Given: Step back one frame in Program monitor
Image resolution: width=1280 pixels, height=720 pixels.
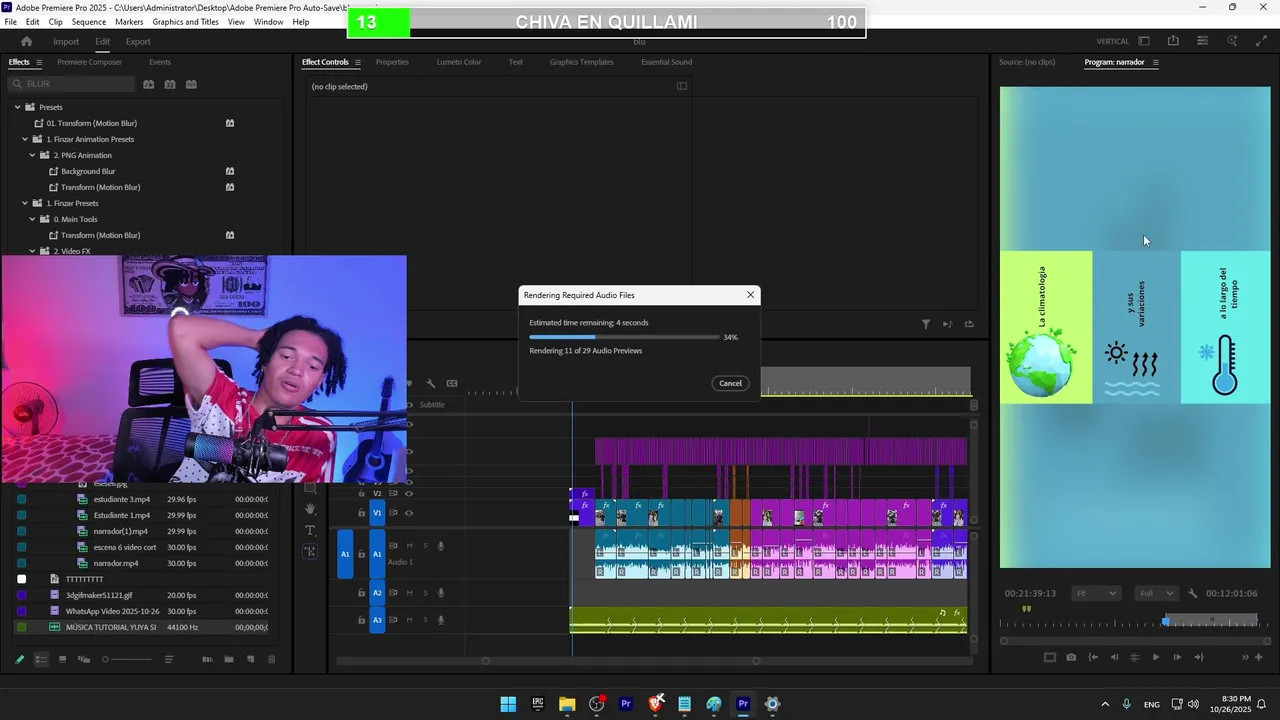Looking at the screenshot, I should click(1114, 657).
